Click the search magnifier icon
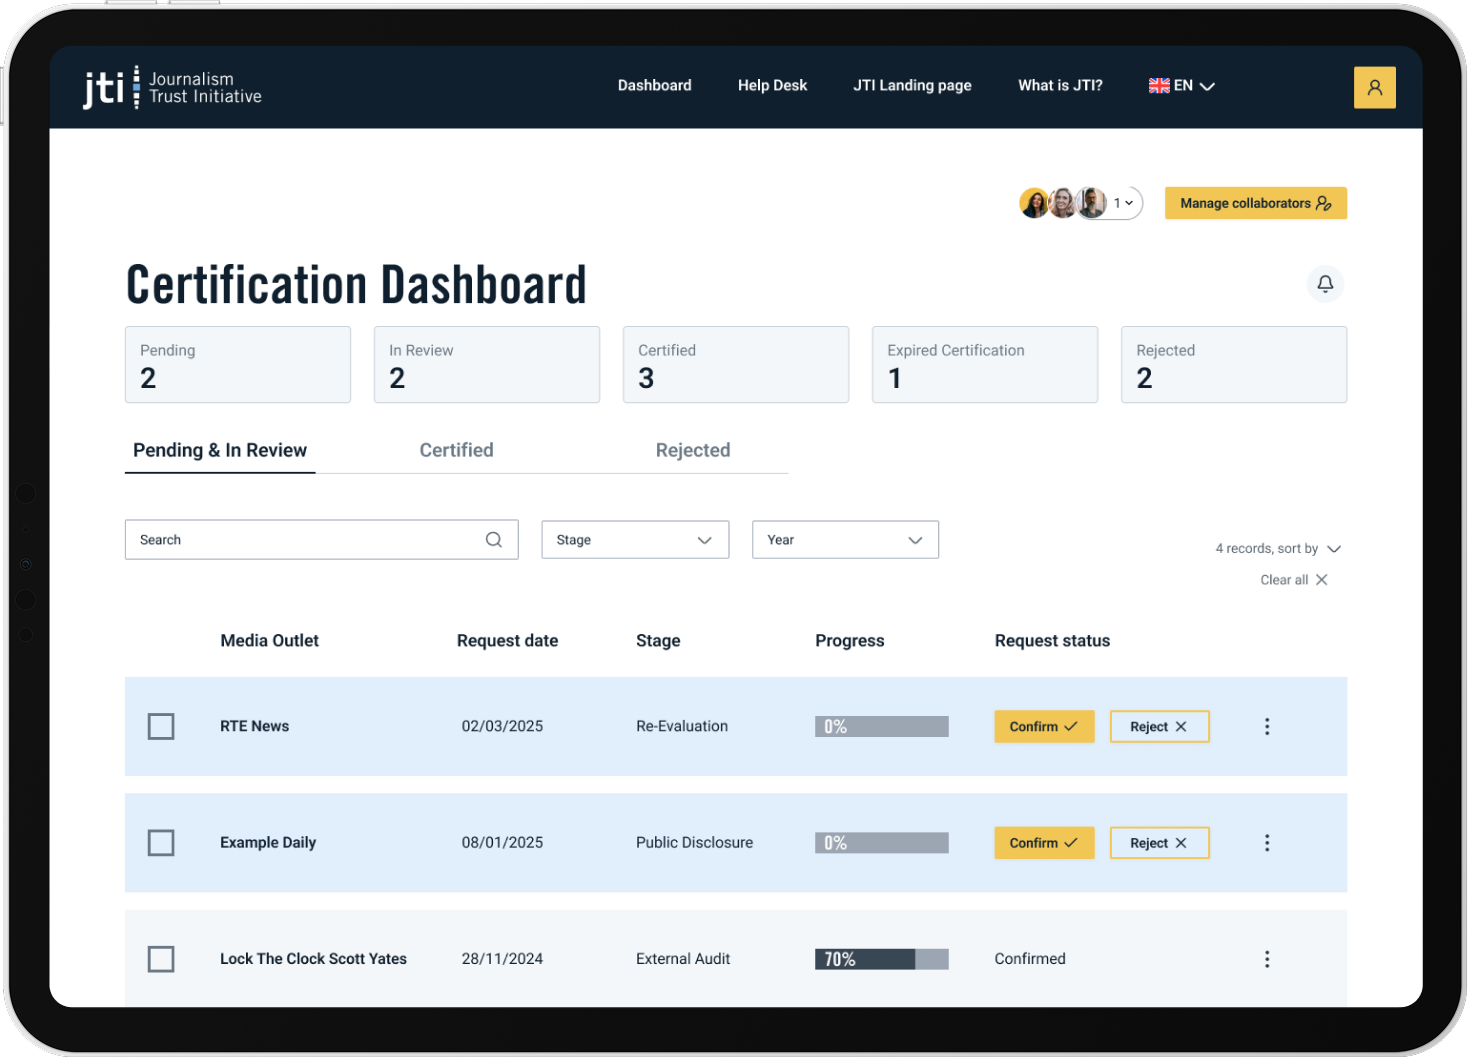The width and height of the screenshot is (1468, 1058). pyautogui.click(x=494, y=540)
